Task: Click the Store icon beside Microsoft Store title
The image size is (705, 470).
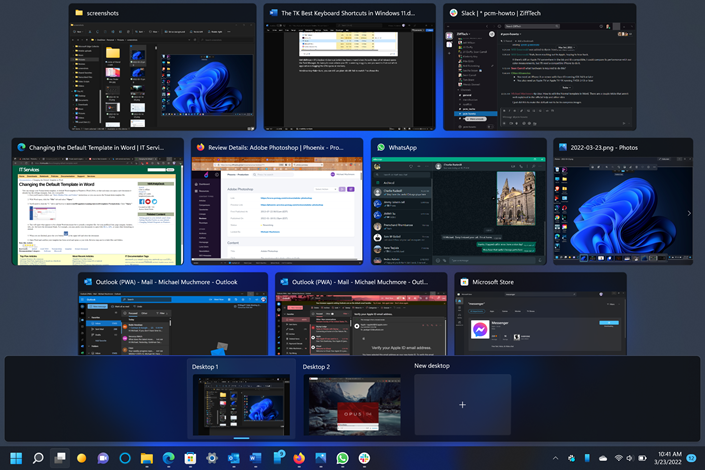Action: tap(464, 282)
